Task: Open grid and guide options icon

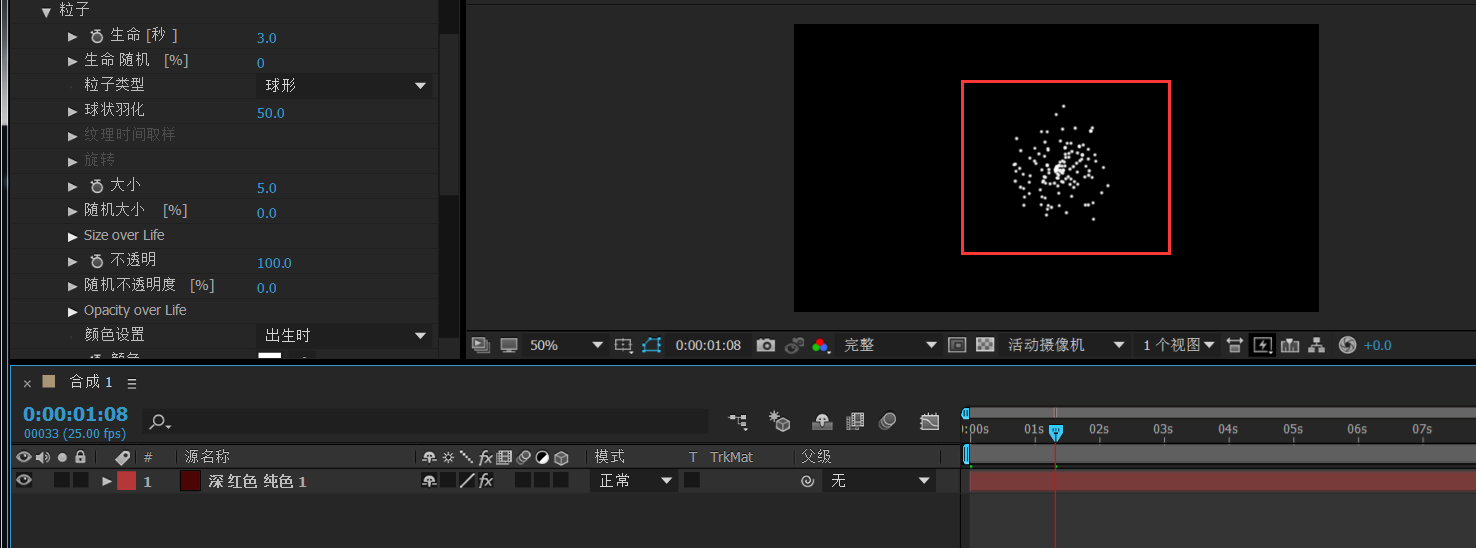Action: pos(623,345)
